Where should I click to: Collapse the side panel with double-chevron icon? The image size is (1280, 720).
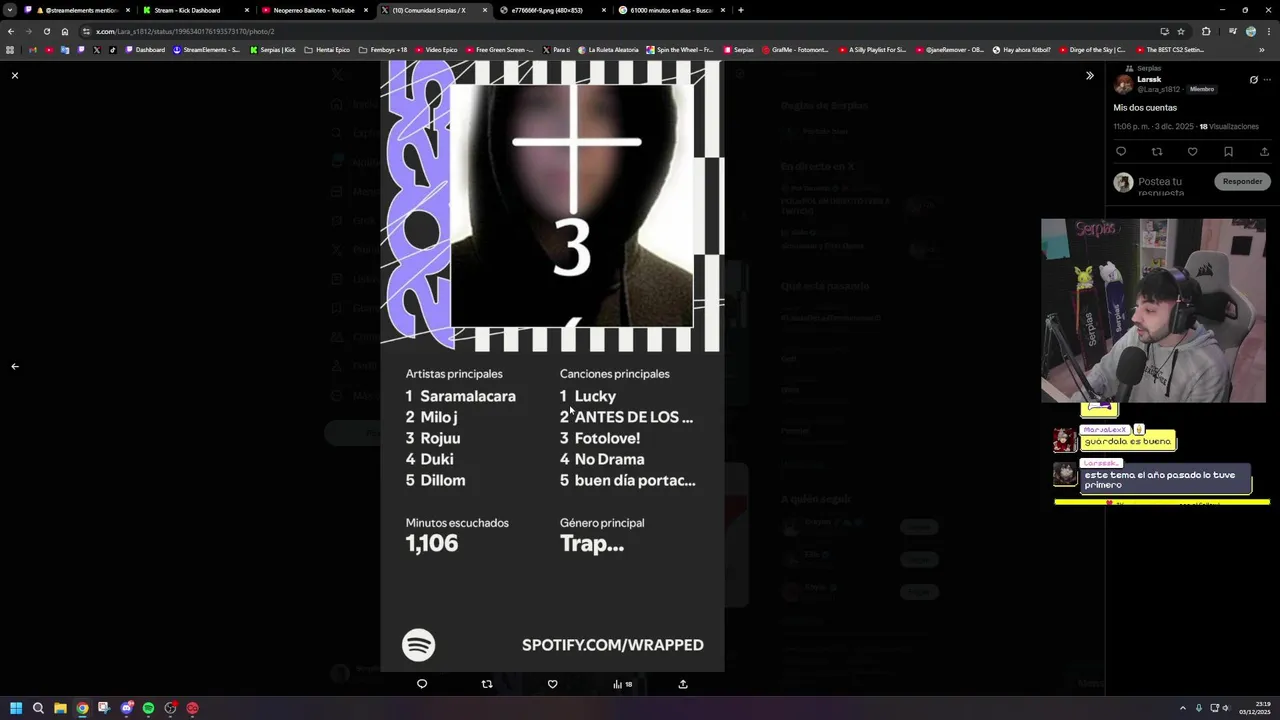(x=1090, y=75)
